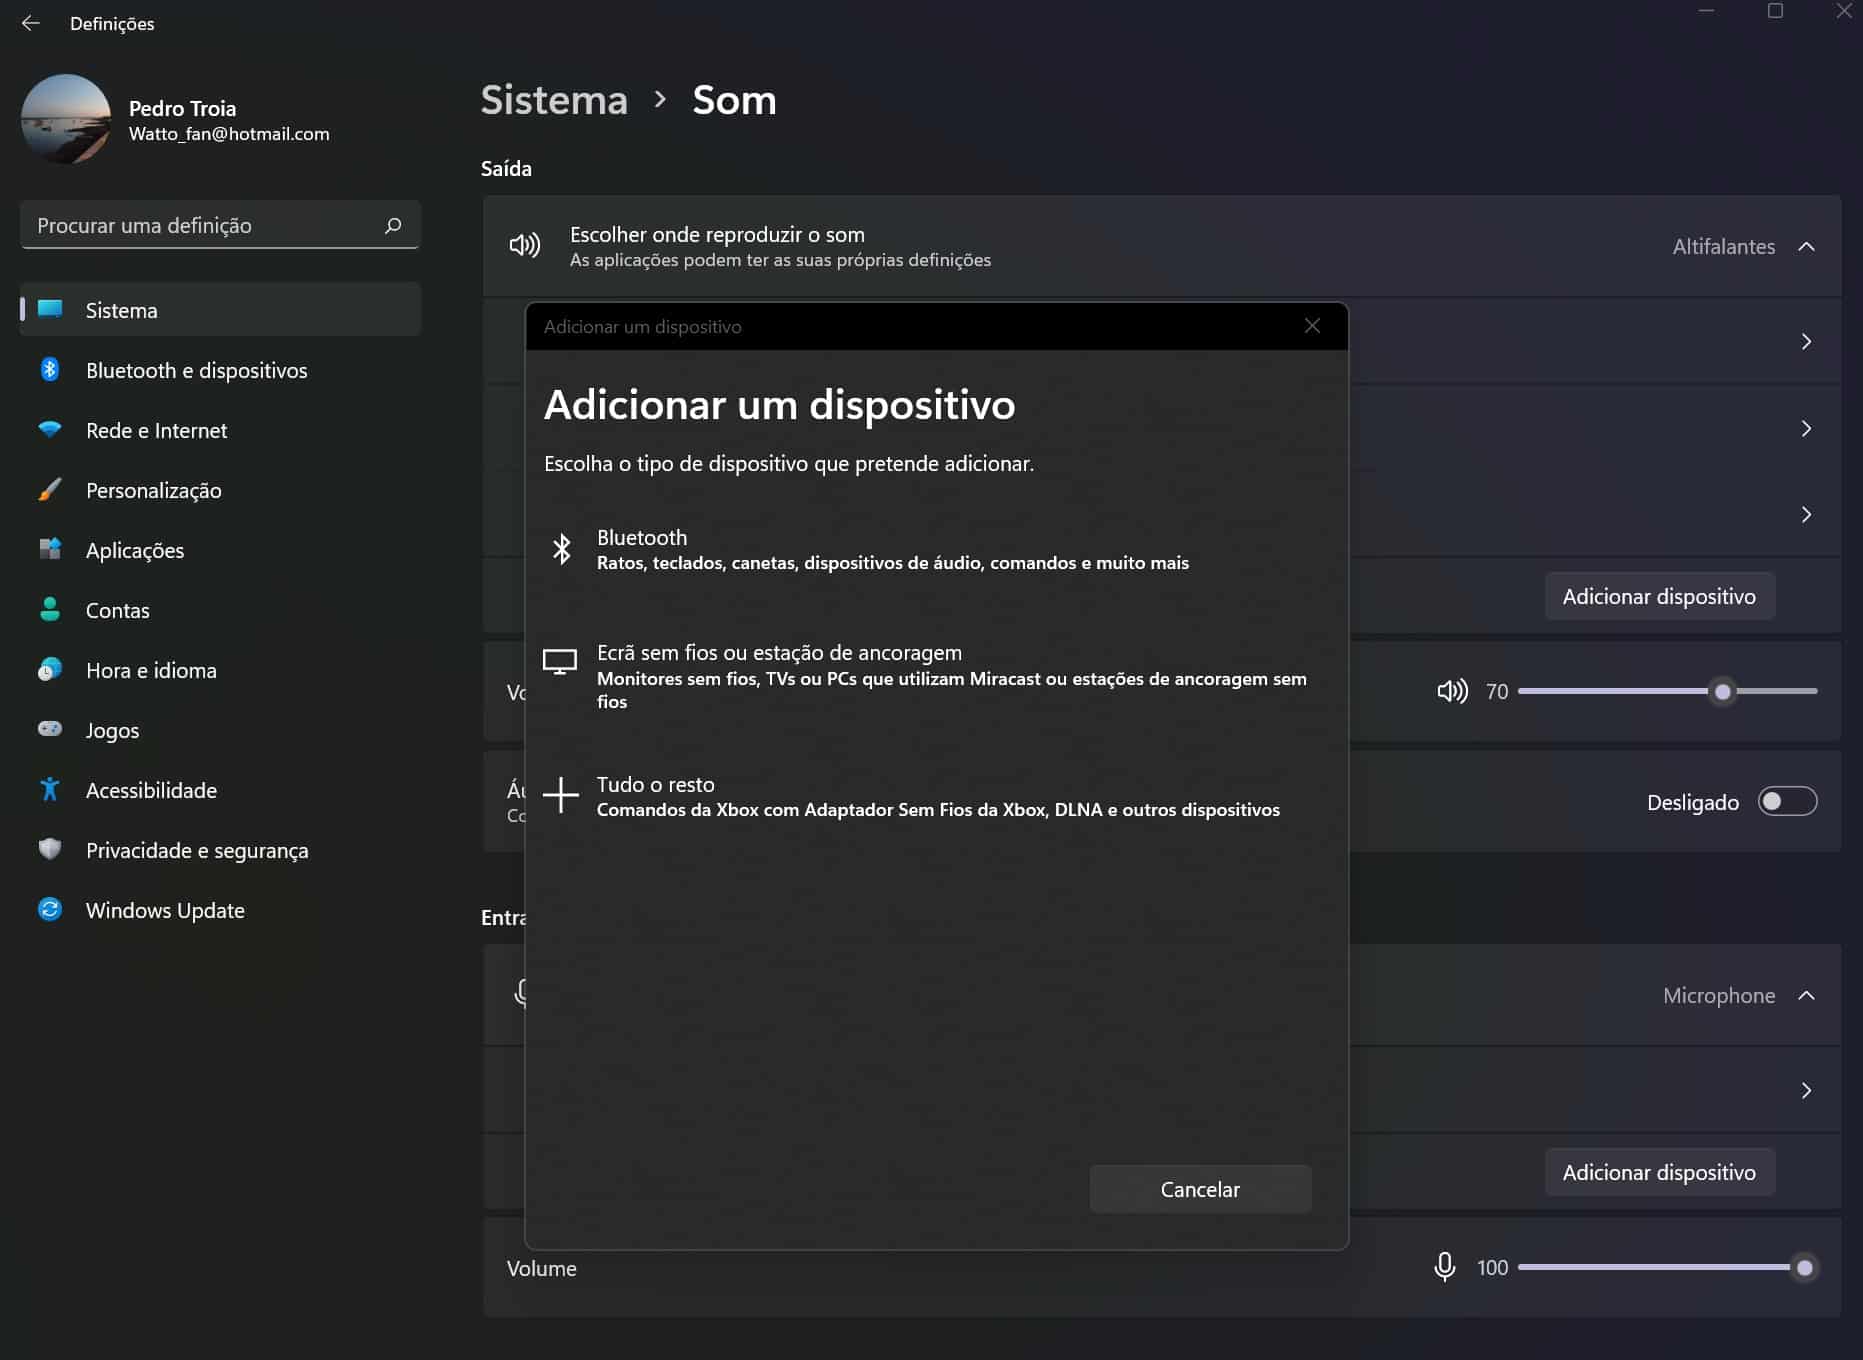Viewport: 1863px width, 1360px height.
Task: Close the Adicionar um dispositivo dialog
Action: click(x=1312, y=326)
